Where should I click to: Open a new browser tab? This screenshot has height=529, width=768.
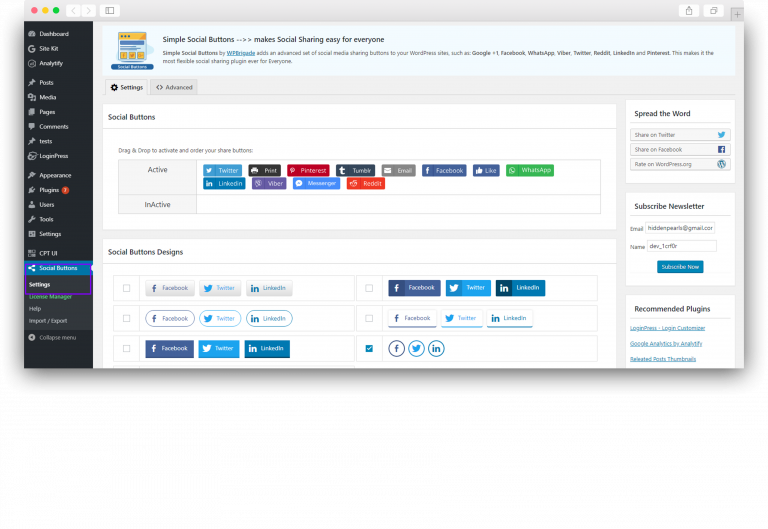pyautogui.click(x=737, y=14)
